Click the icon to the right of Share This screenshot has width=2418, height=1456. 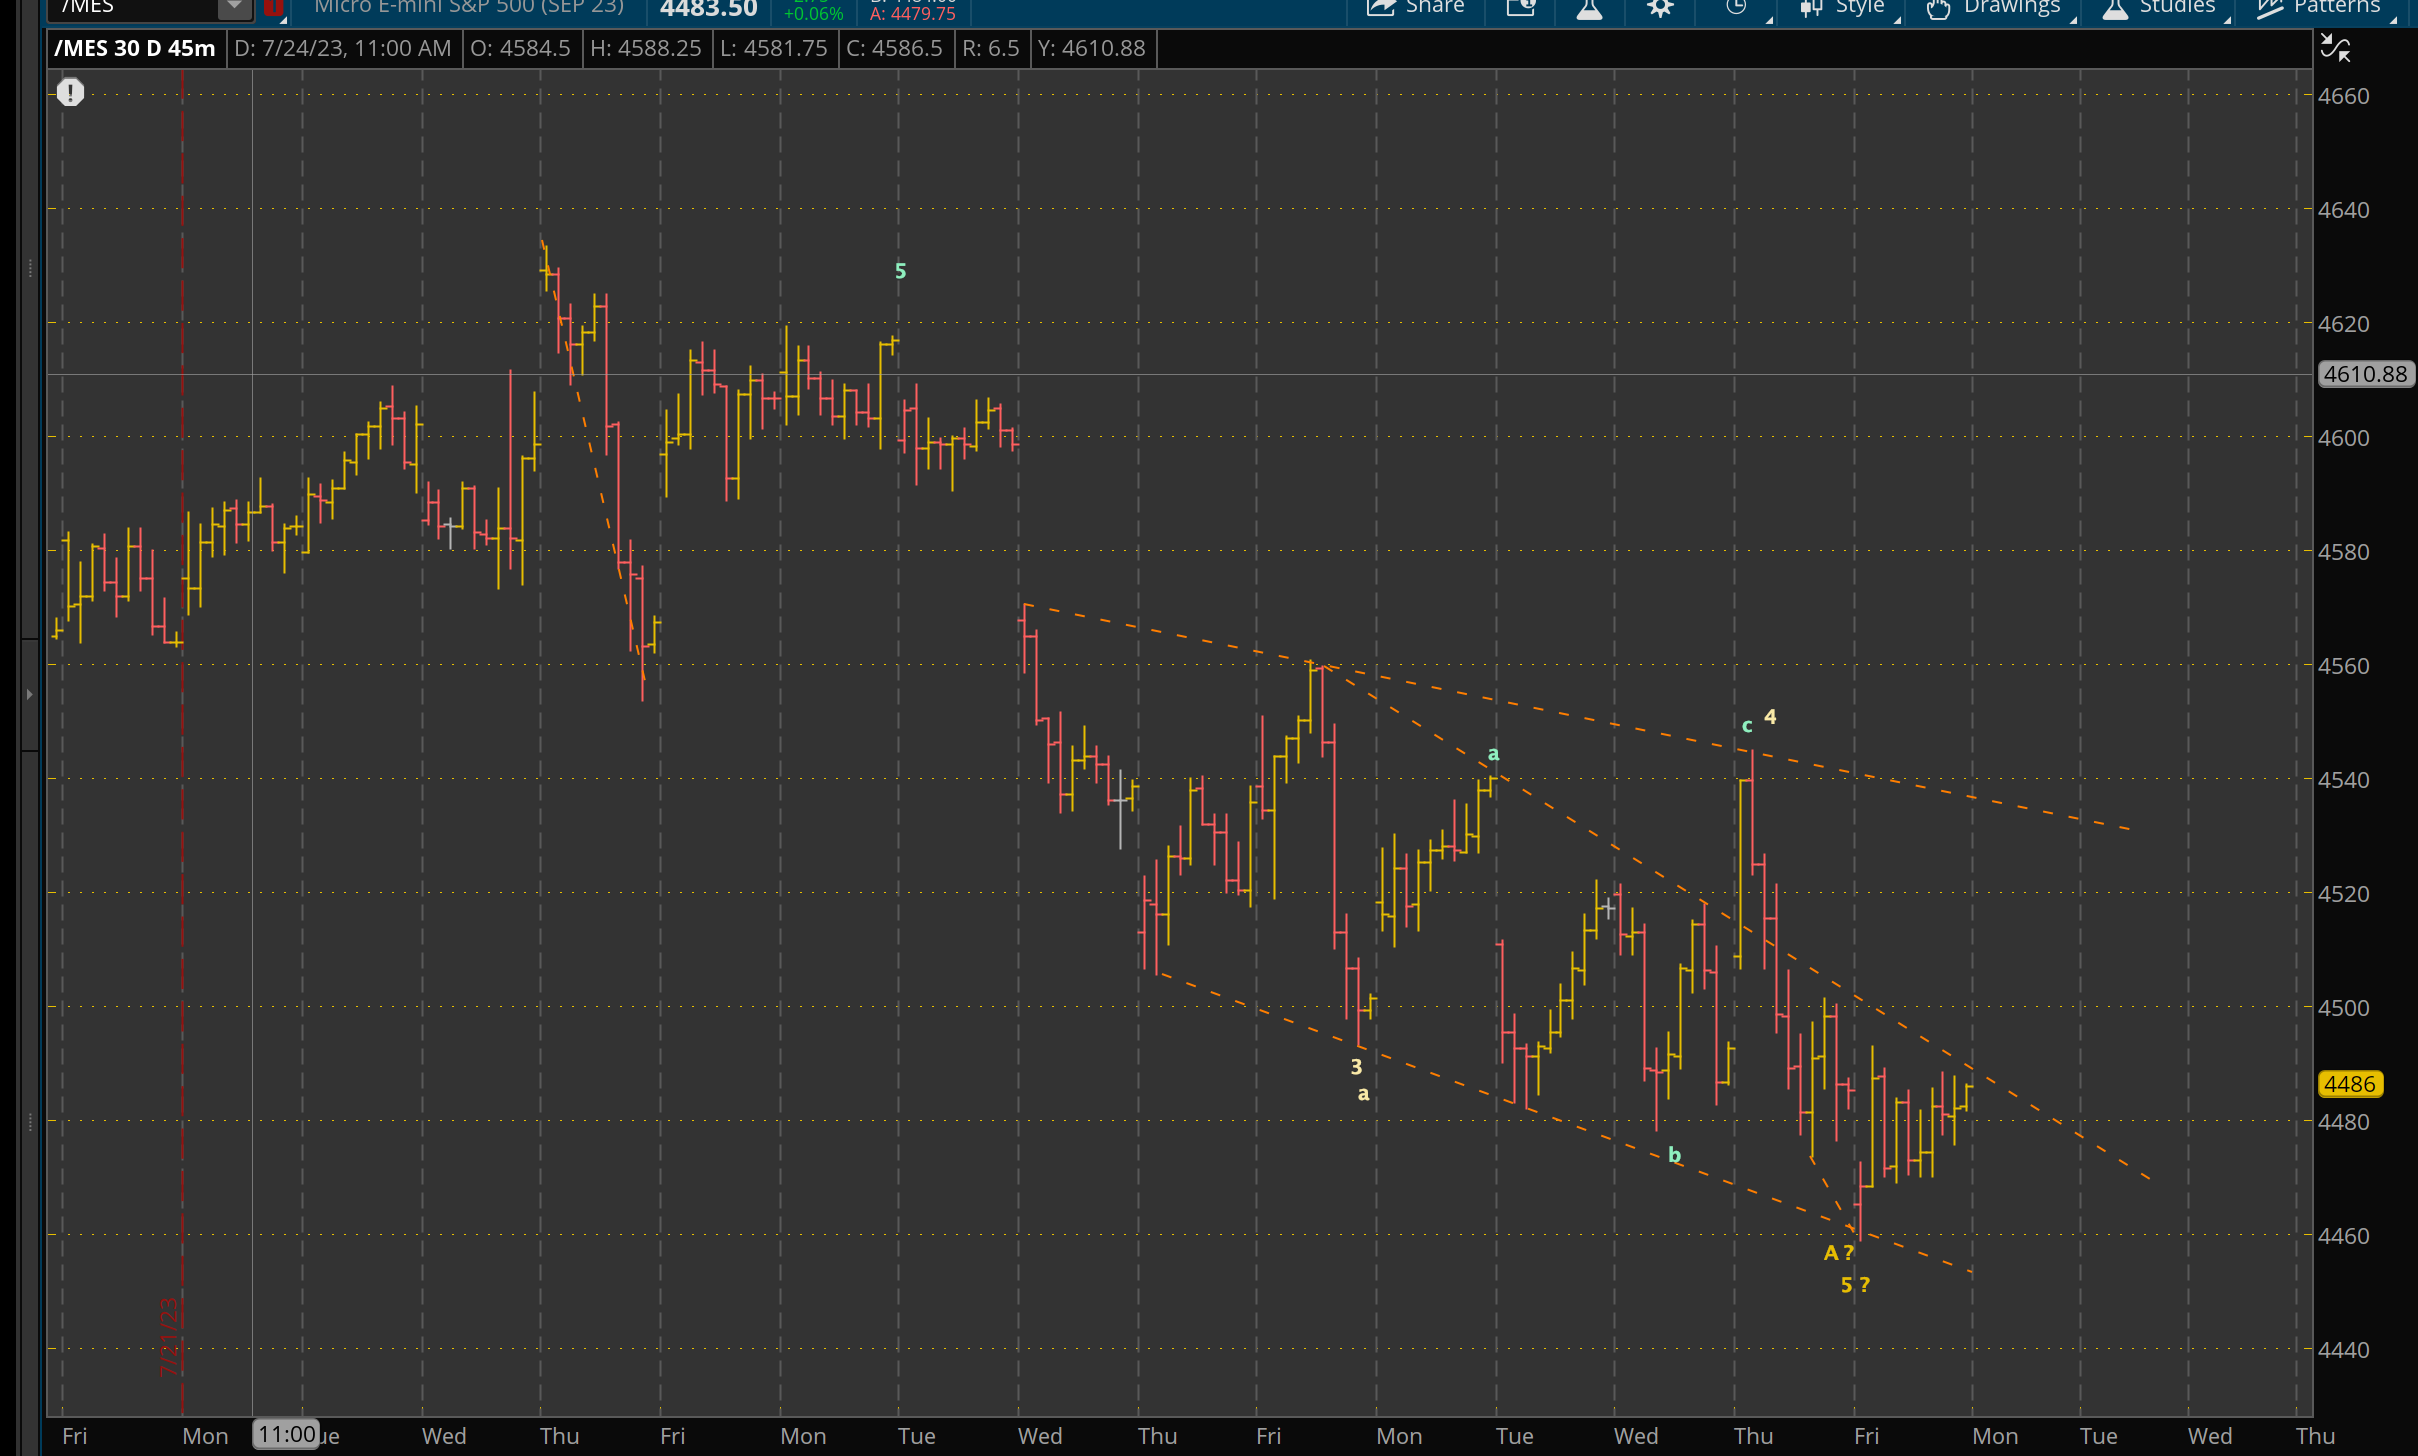[x=1520, y=8]
